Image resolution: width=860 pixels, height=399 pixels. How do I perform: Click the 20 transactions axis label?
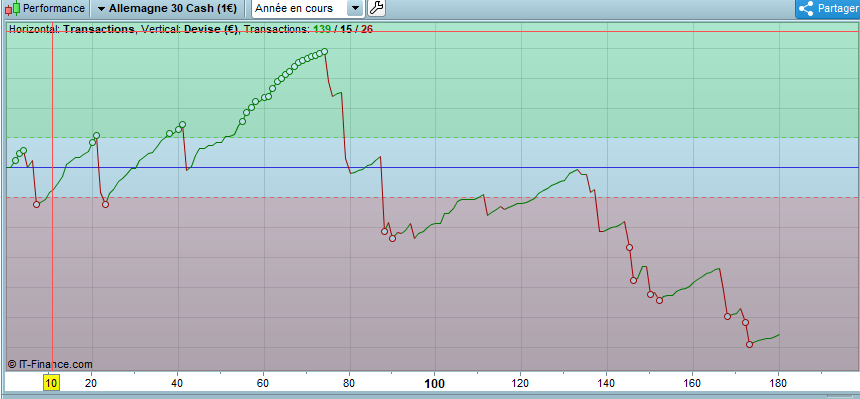[92, 383]
